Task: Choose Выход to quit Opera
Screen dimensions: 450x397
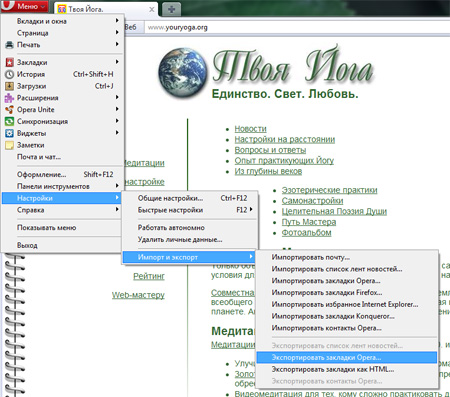Action: coord(62,245)
